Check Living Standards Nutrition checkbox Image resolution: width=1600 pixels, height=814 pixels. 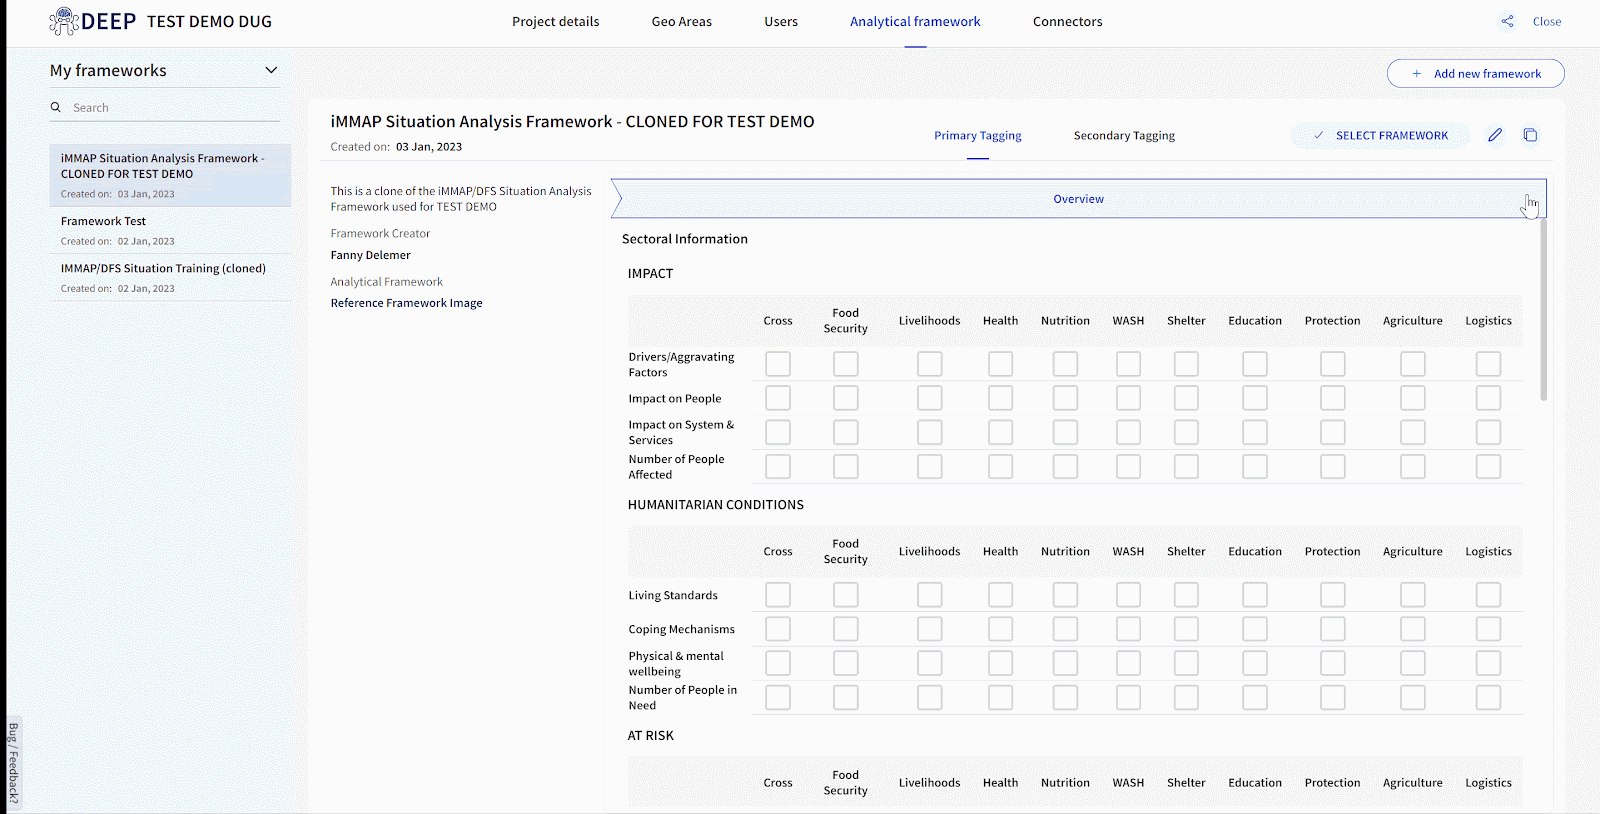[1065, 595]
